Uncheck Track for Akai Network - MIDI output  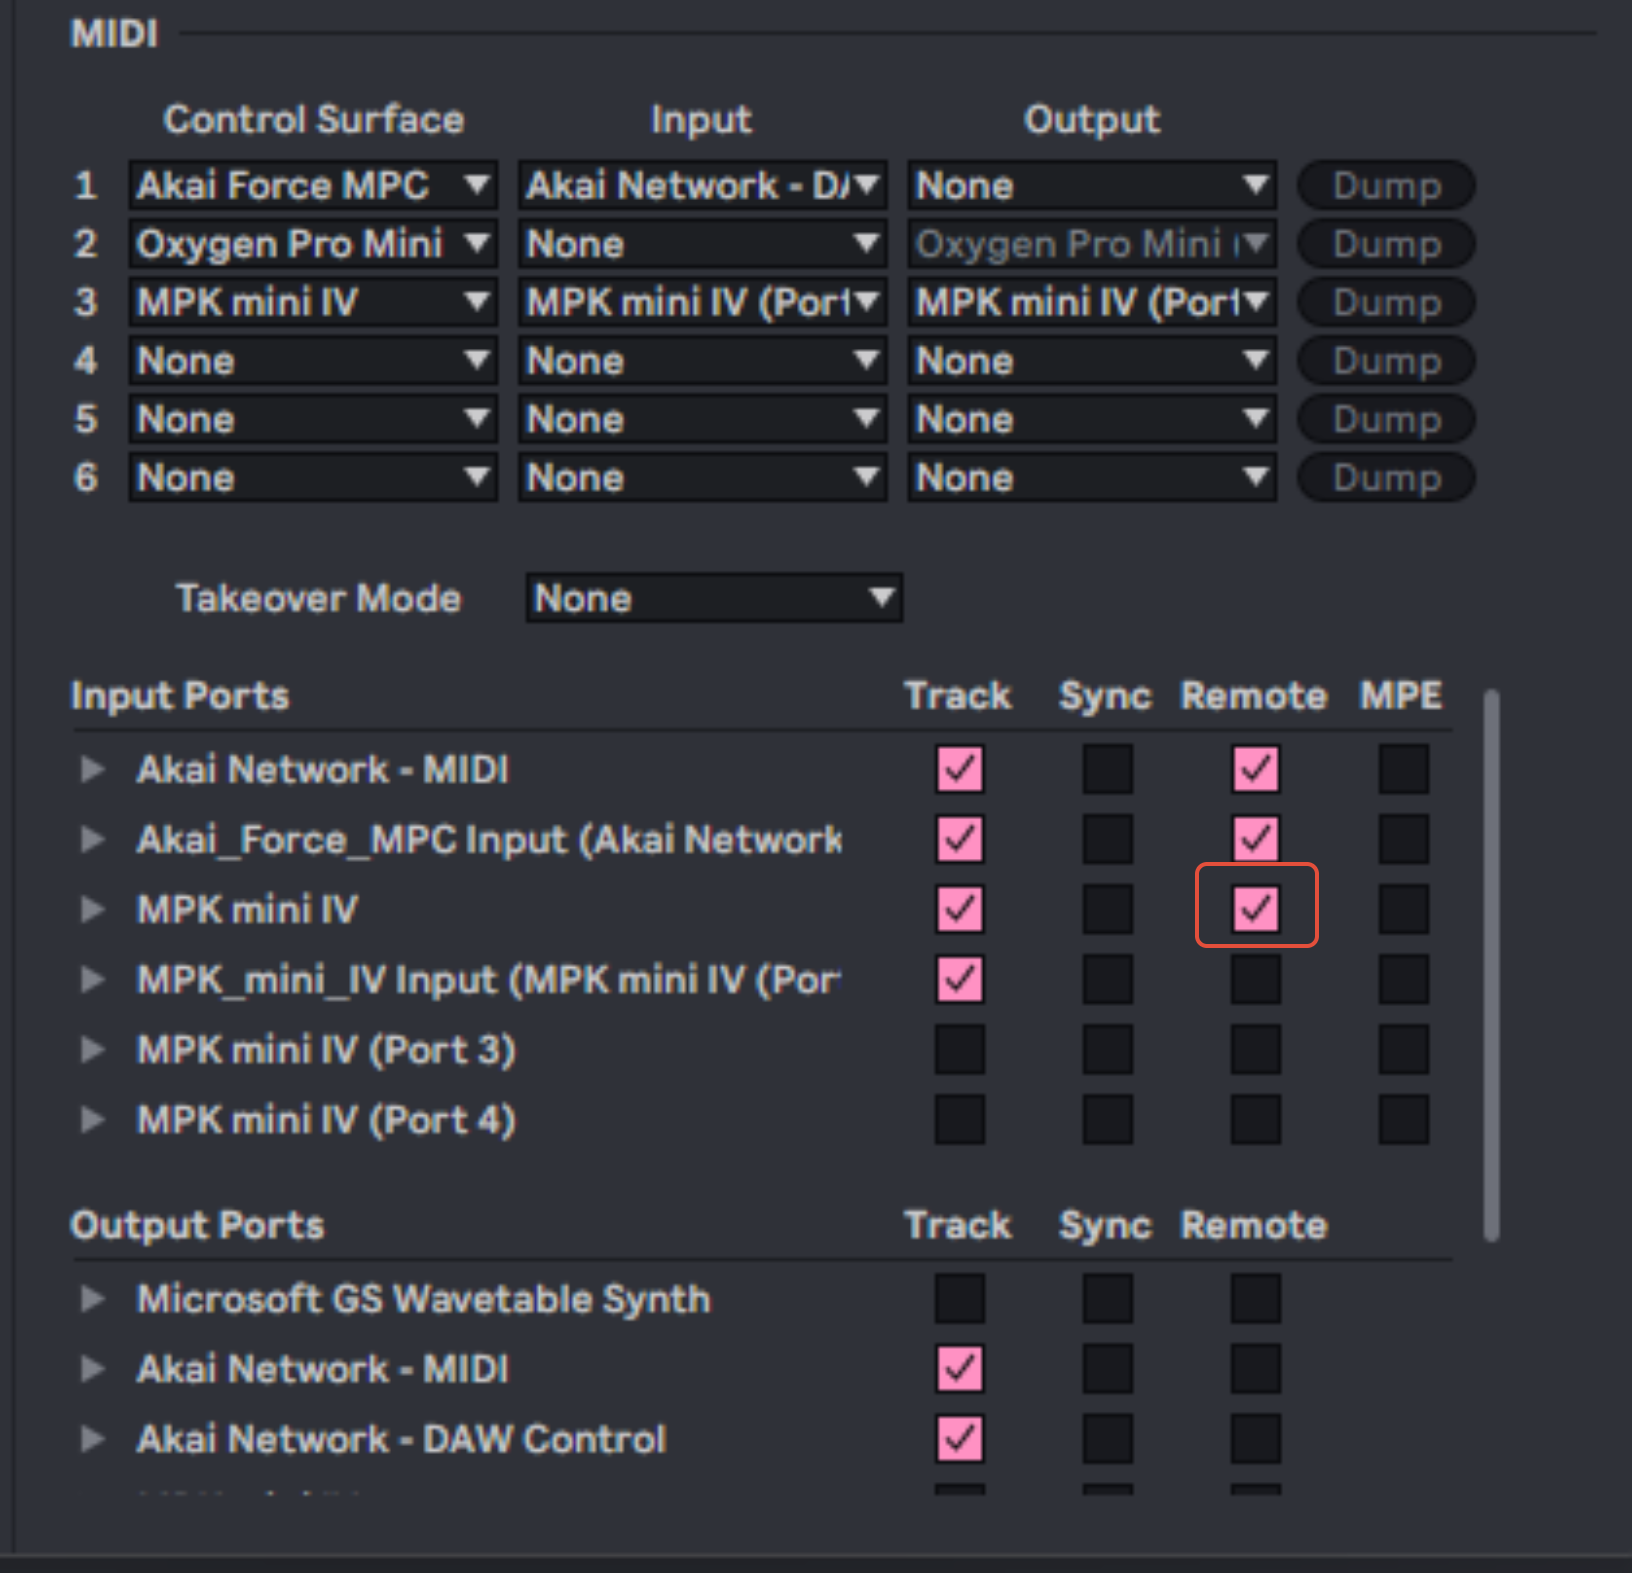coord(960,1368)
